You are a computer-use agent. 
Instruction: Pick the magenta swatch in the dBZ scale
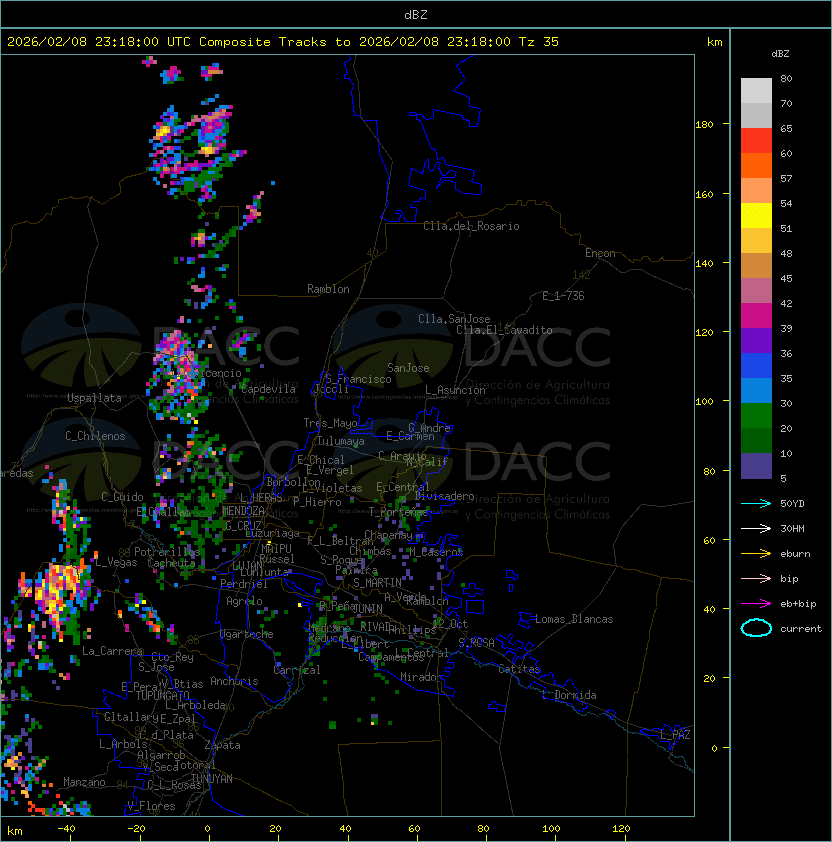click(756, 316)
